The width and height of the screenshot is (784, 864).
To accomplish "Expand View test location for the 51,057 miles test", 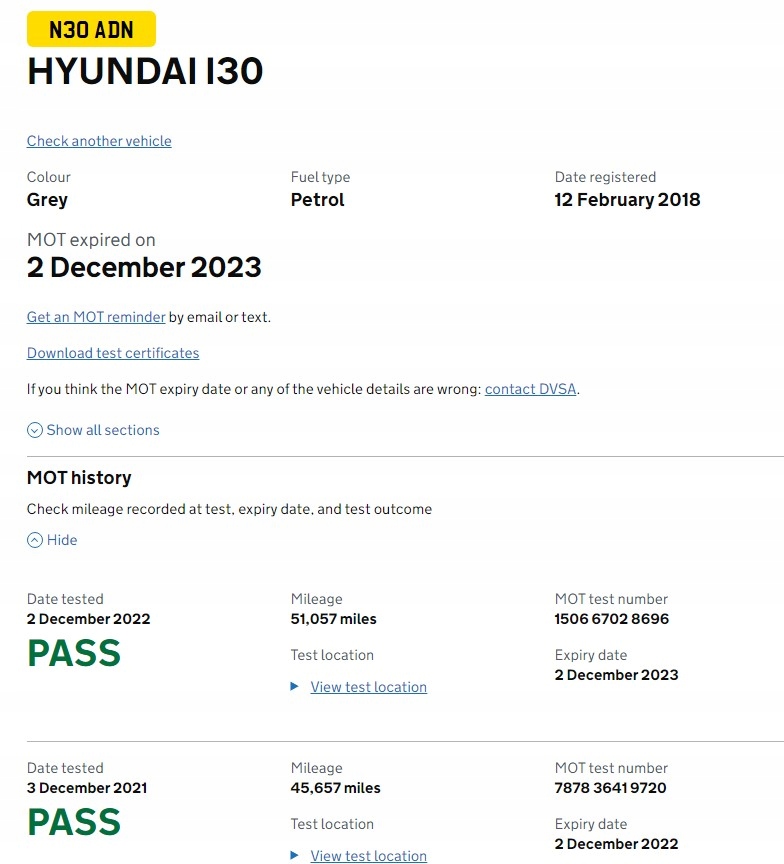I will coord(368,687).
